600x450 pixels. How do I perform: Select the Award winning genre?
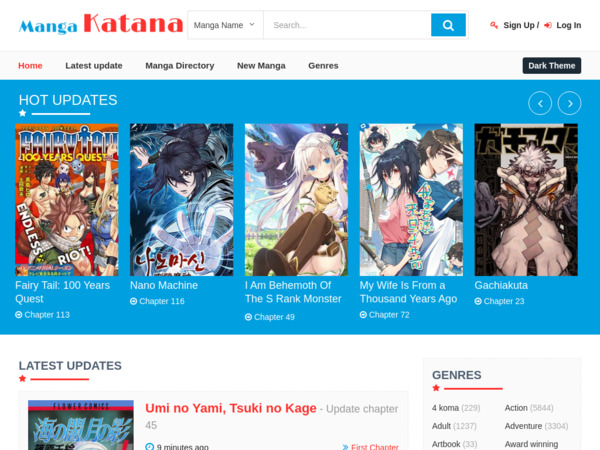coord(531,444)
